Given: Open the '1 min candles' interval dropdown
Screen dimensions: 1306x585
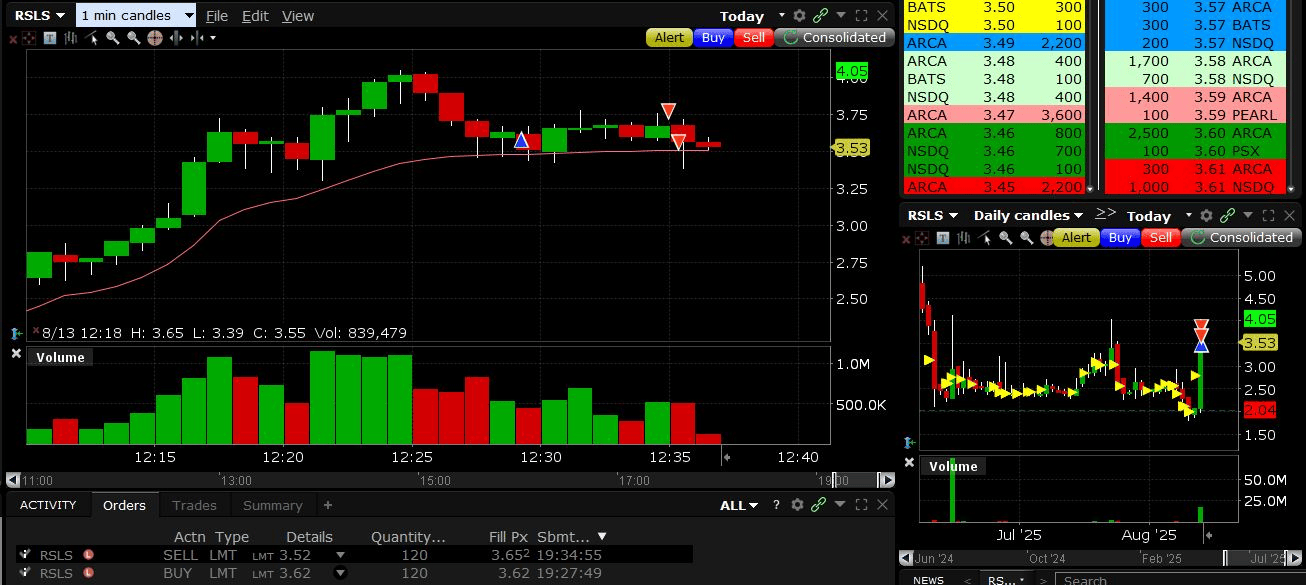Looking at the screenshot, I should [137, 15].
